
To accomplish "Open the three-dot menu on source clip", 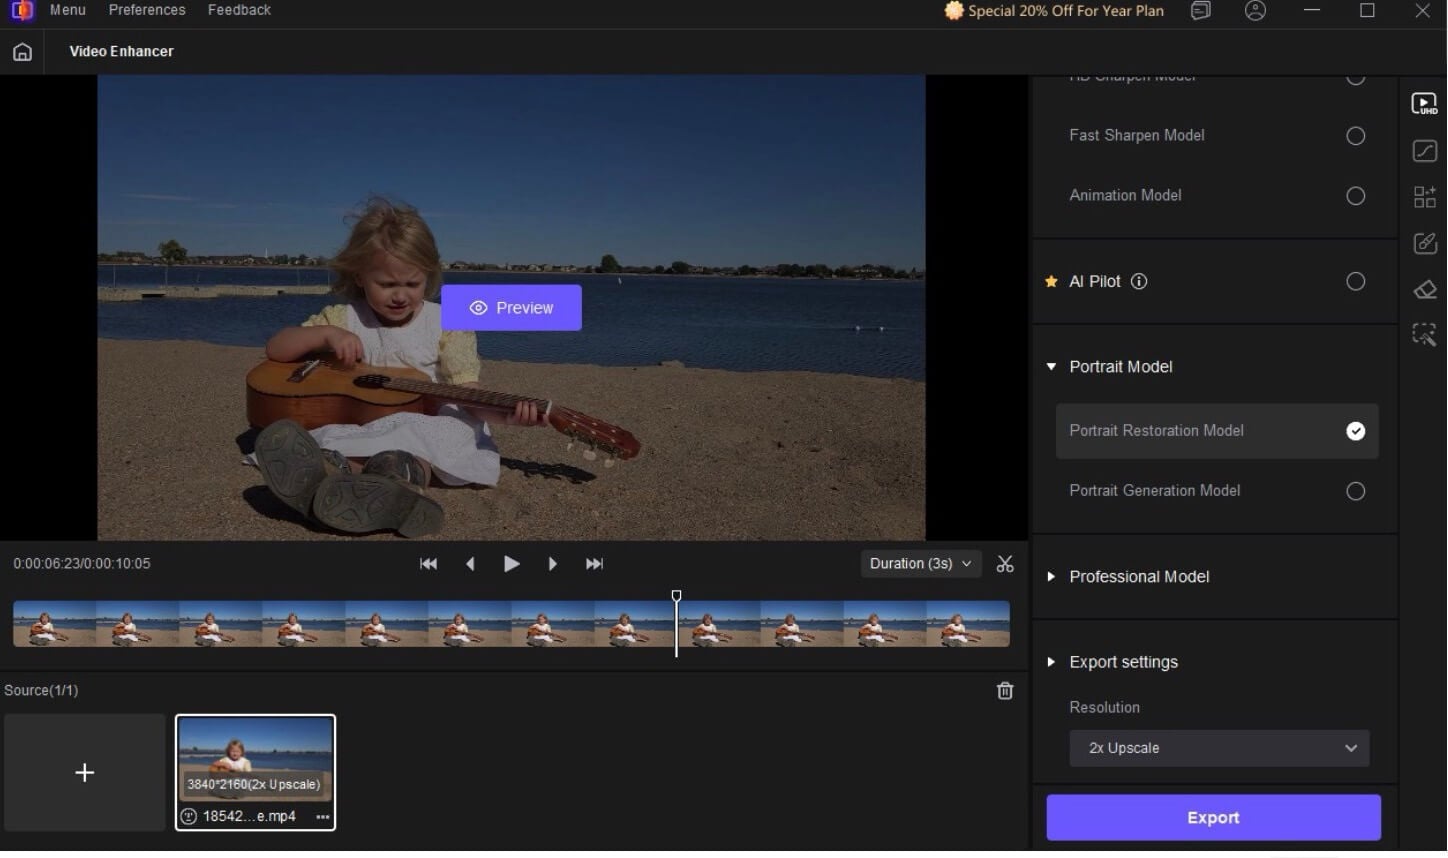I will (323, 817).
